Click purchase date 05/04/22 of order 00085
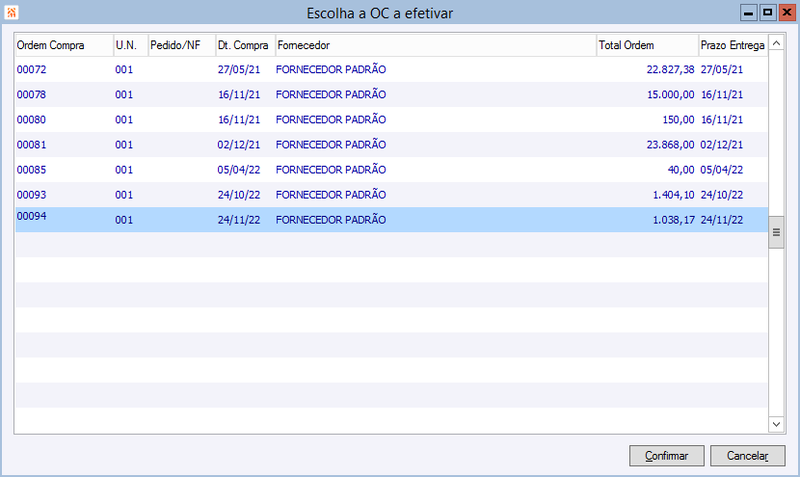The width and height of the screenshot is (800, 477). pyautogui.click(x=239, y=169)
